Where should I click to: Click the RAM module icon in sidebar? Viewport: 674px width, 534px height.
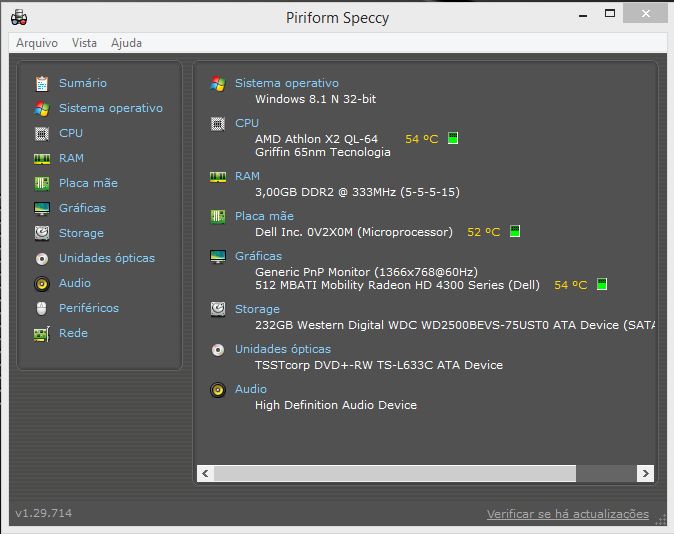pyautogui.click(x=42, y=159)
